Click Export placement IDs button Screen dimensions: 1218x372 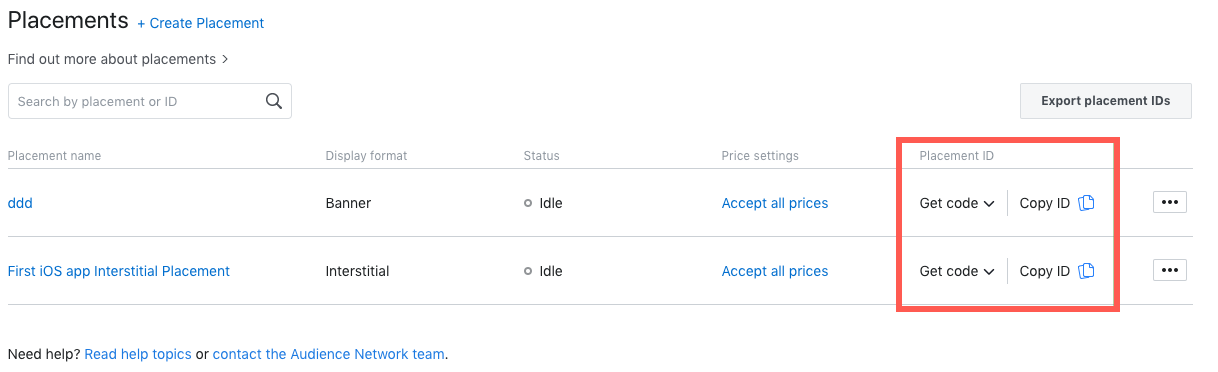pos(1105,101)
